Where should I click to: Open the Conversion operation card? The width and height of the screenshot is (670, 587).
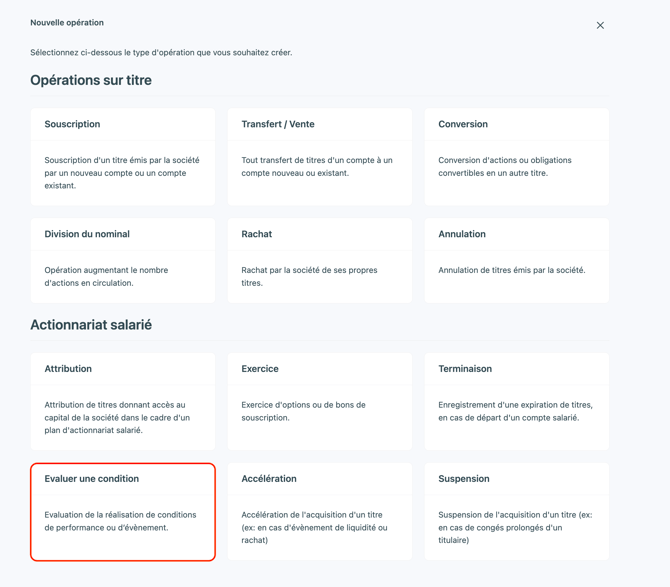(517, 157)
